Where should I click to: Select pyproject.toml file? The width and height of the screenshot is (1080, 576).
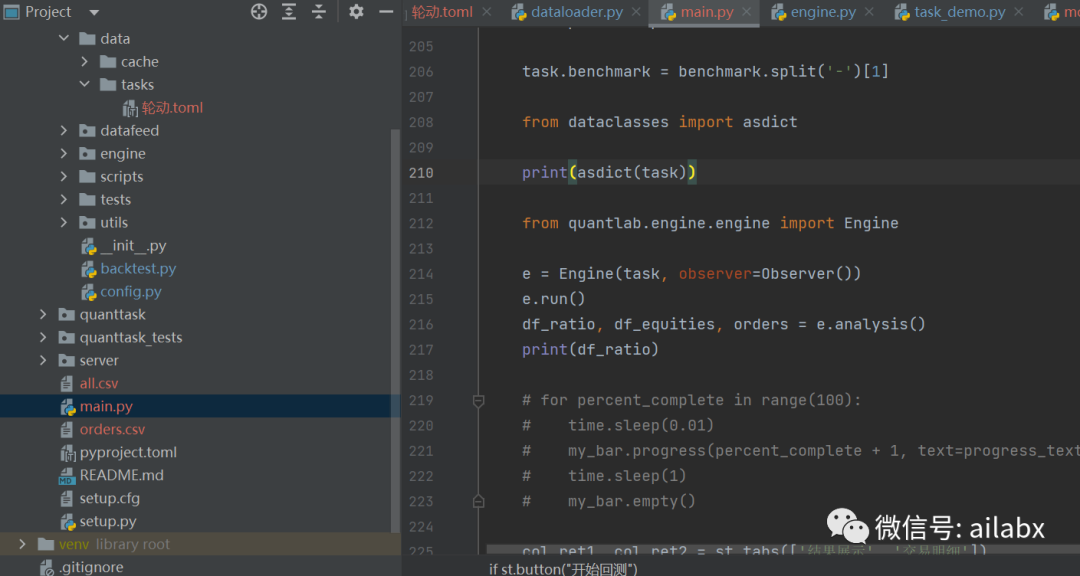[x=128, y=452]
